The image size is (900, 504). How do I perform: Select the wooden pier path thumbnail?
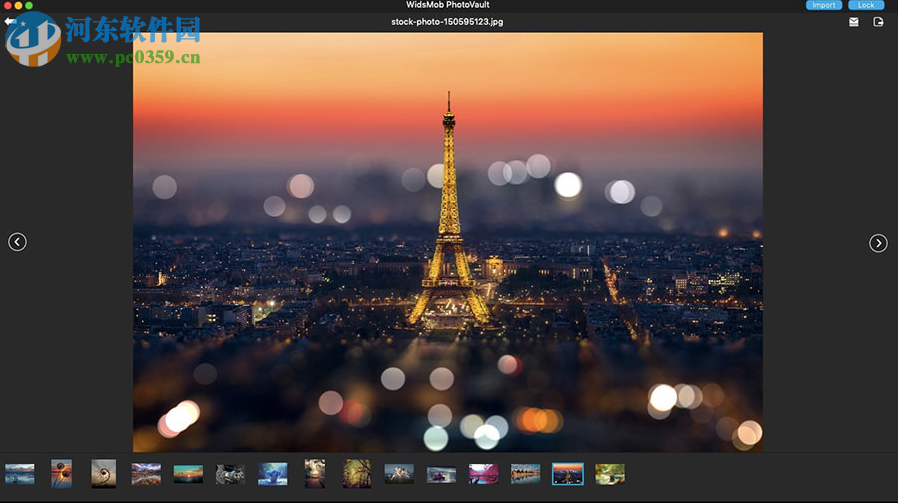(x=315, y=474)
